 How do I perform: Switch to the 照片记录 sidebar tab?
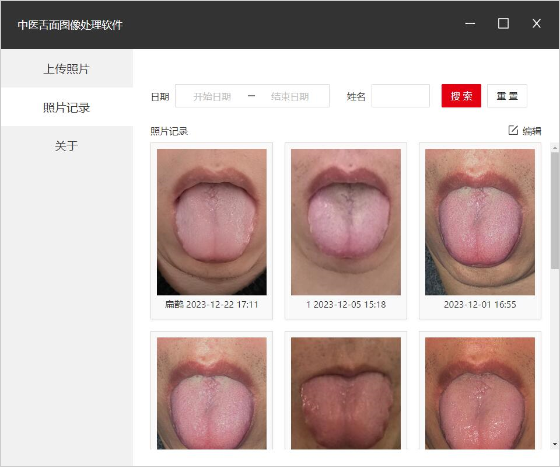[x=67, y=107]
